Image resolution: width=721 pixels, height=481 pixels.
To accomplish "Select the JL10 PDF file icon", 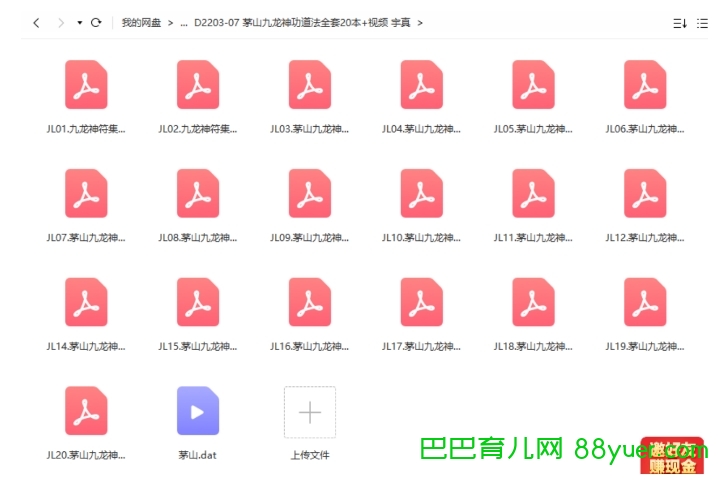I will 421,193.
